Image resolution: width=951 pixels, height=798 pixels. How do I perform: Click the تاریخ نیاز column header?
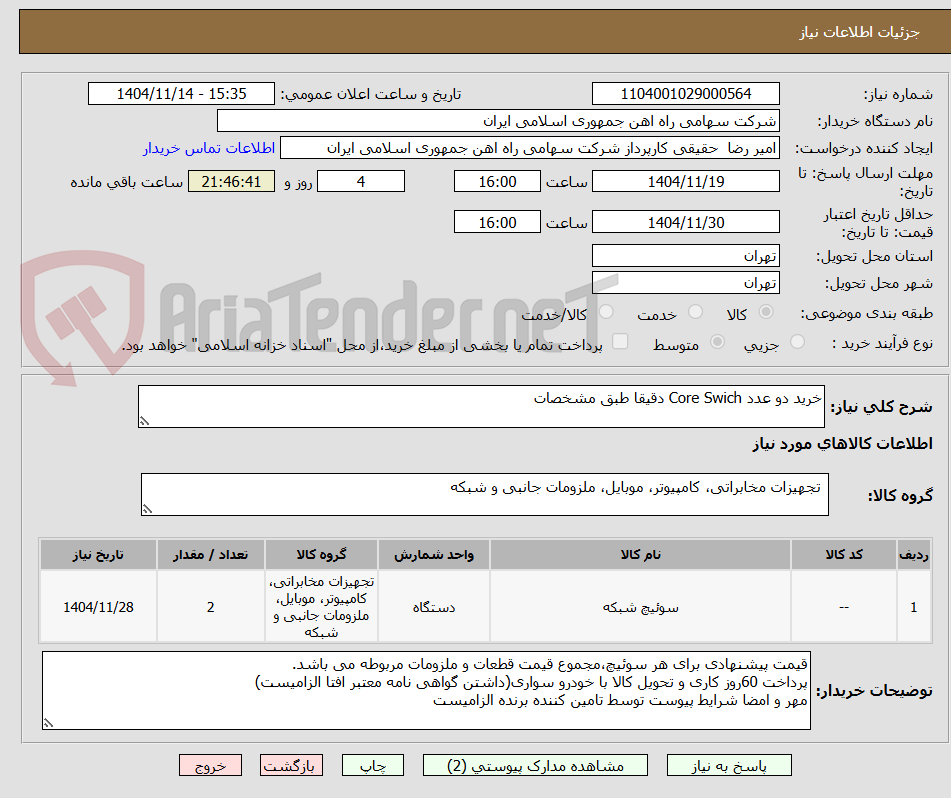click(98, 554)
